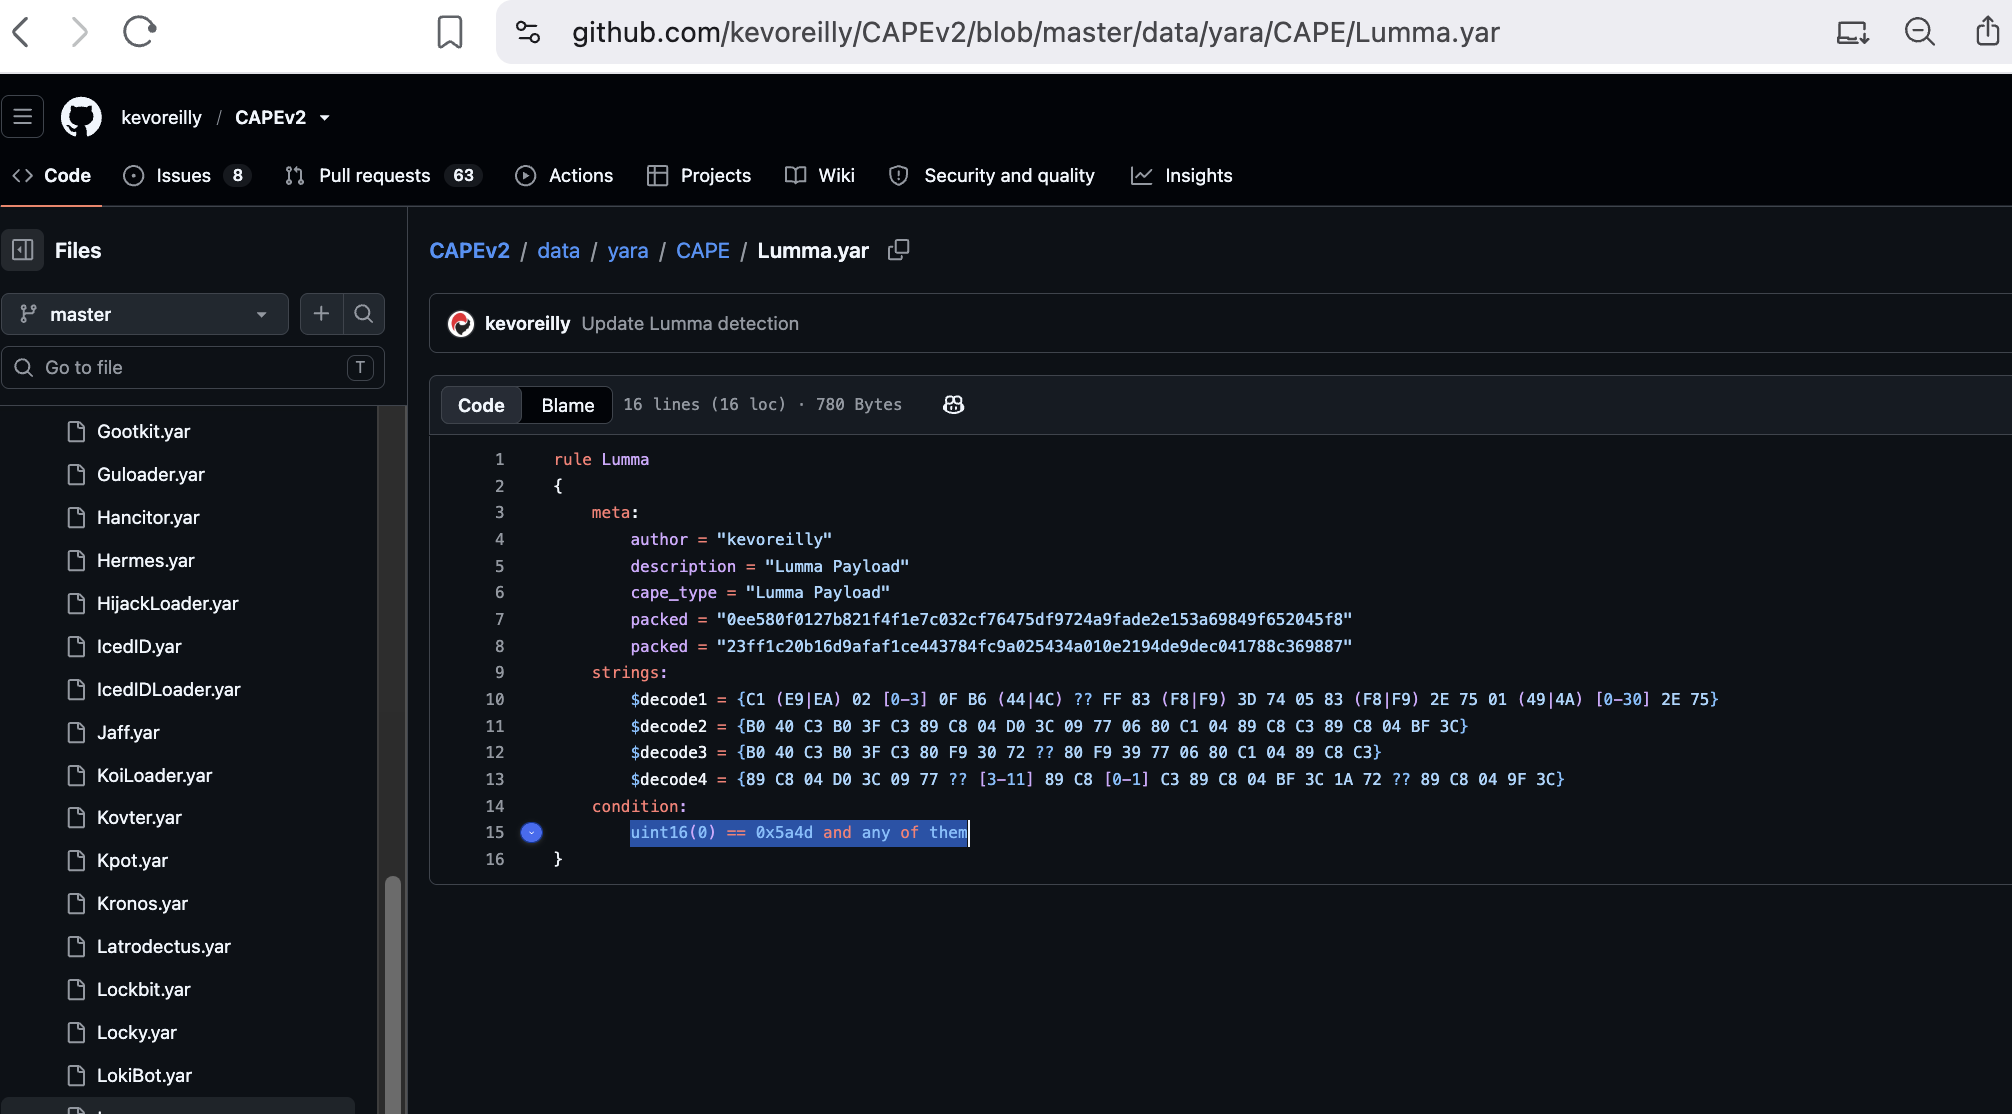This screenshot has width=2012, height=1114.
Task: Focus the Go to file field
Action: [x=193, y=367]
